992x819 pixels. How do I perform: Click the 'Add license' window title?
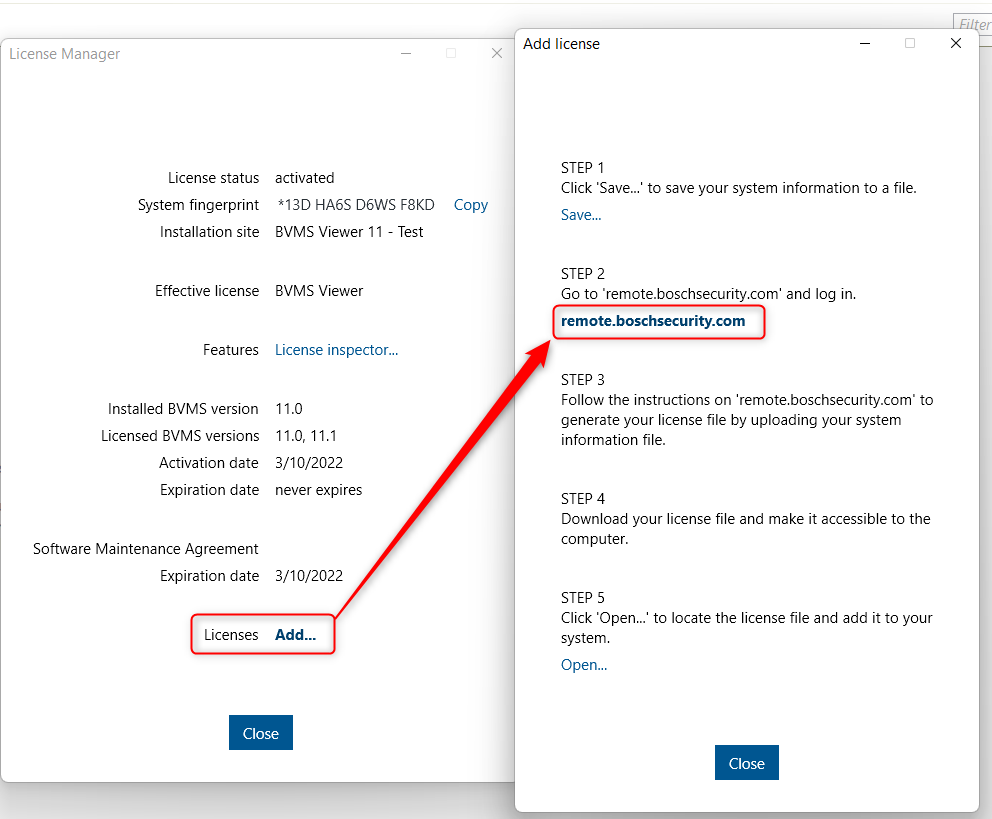pos(561,44)
